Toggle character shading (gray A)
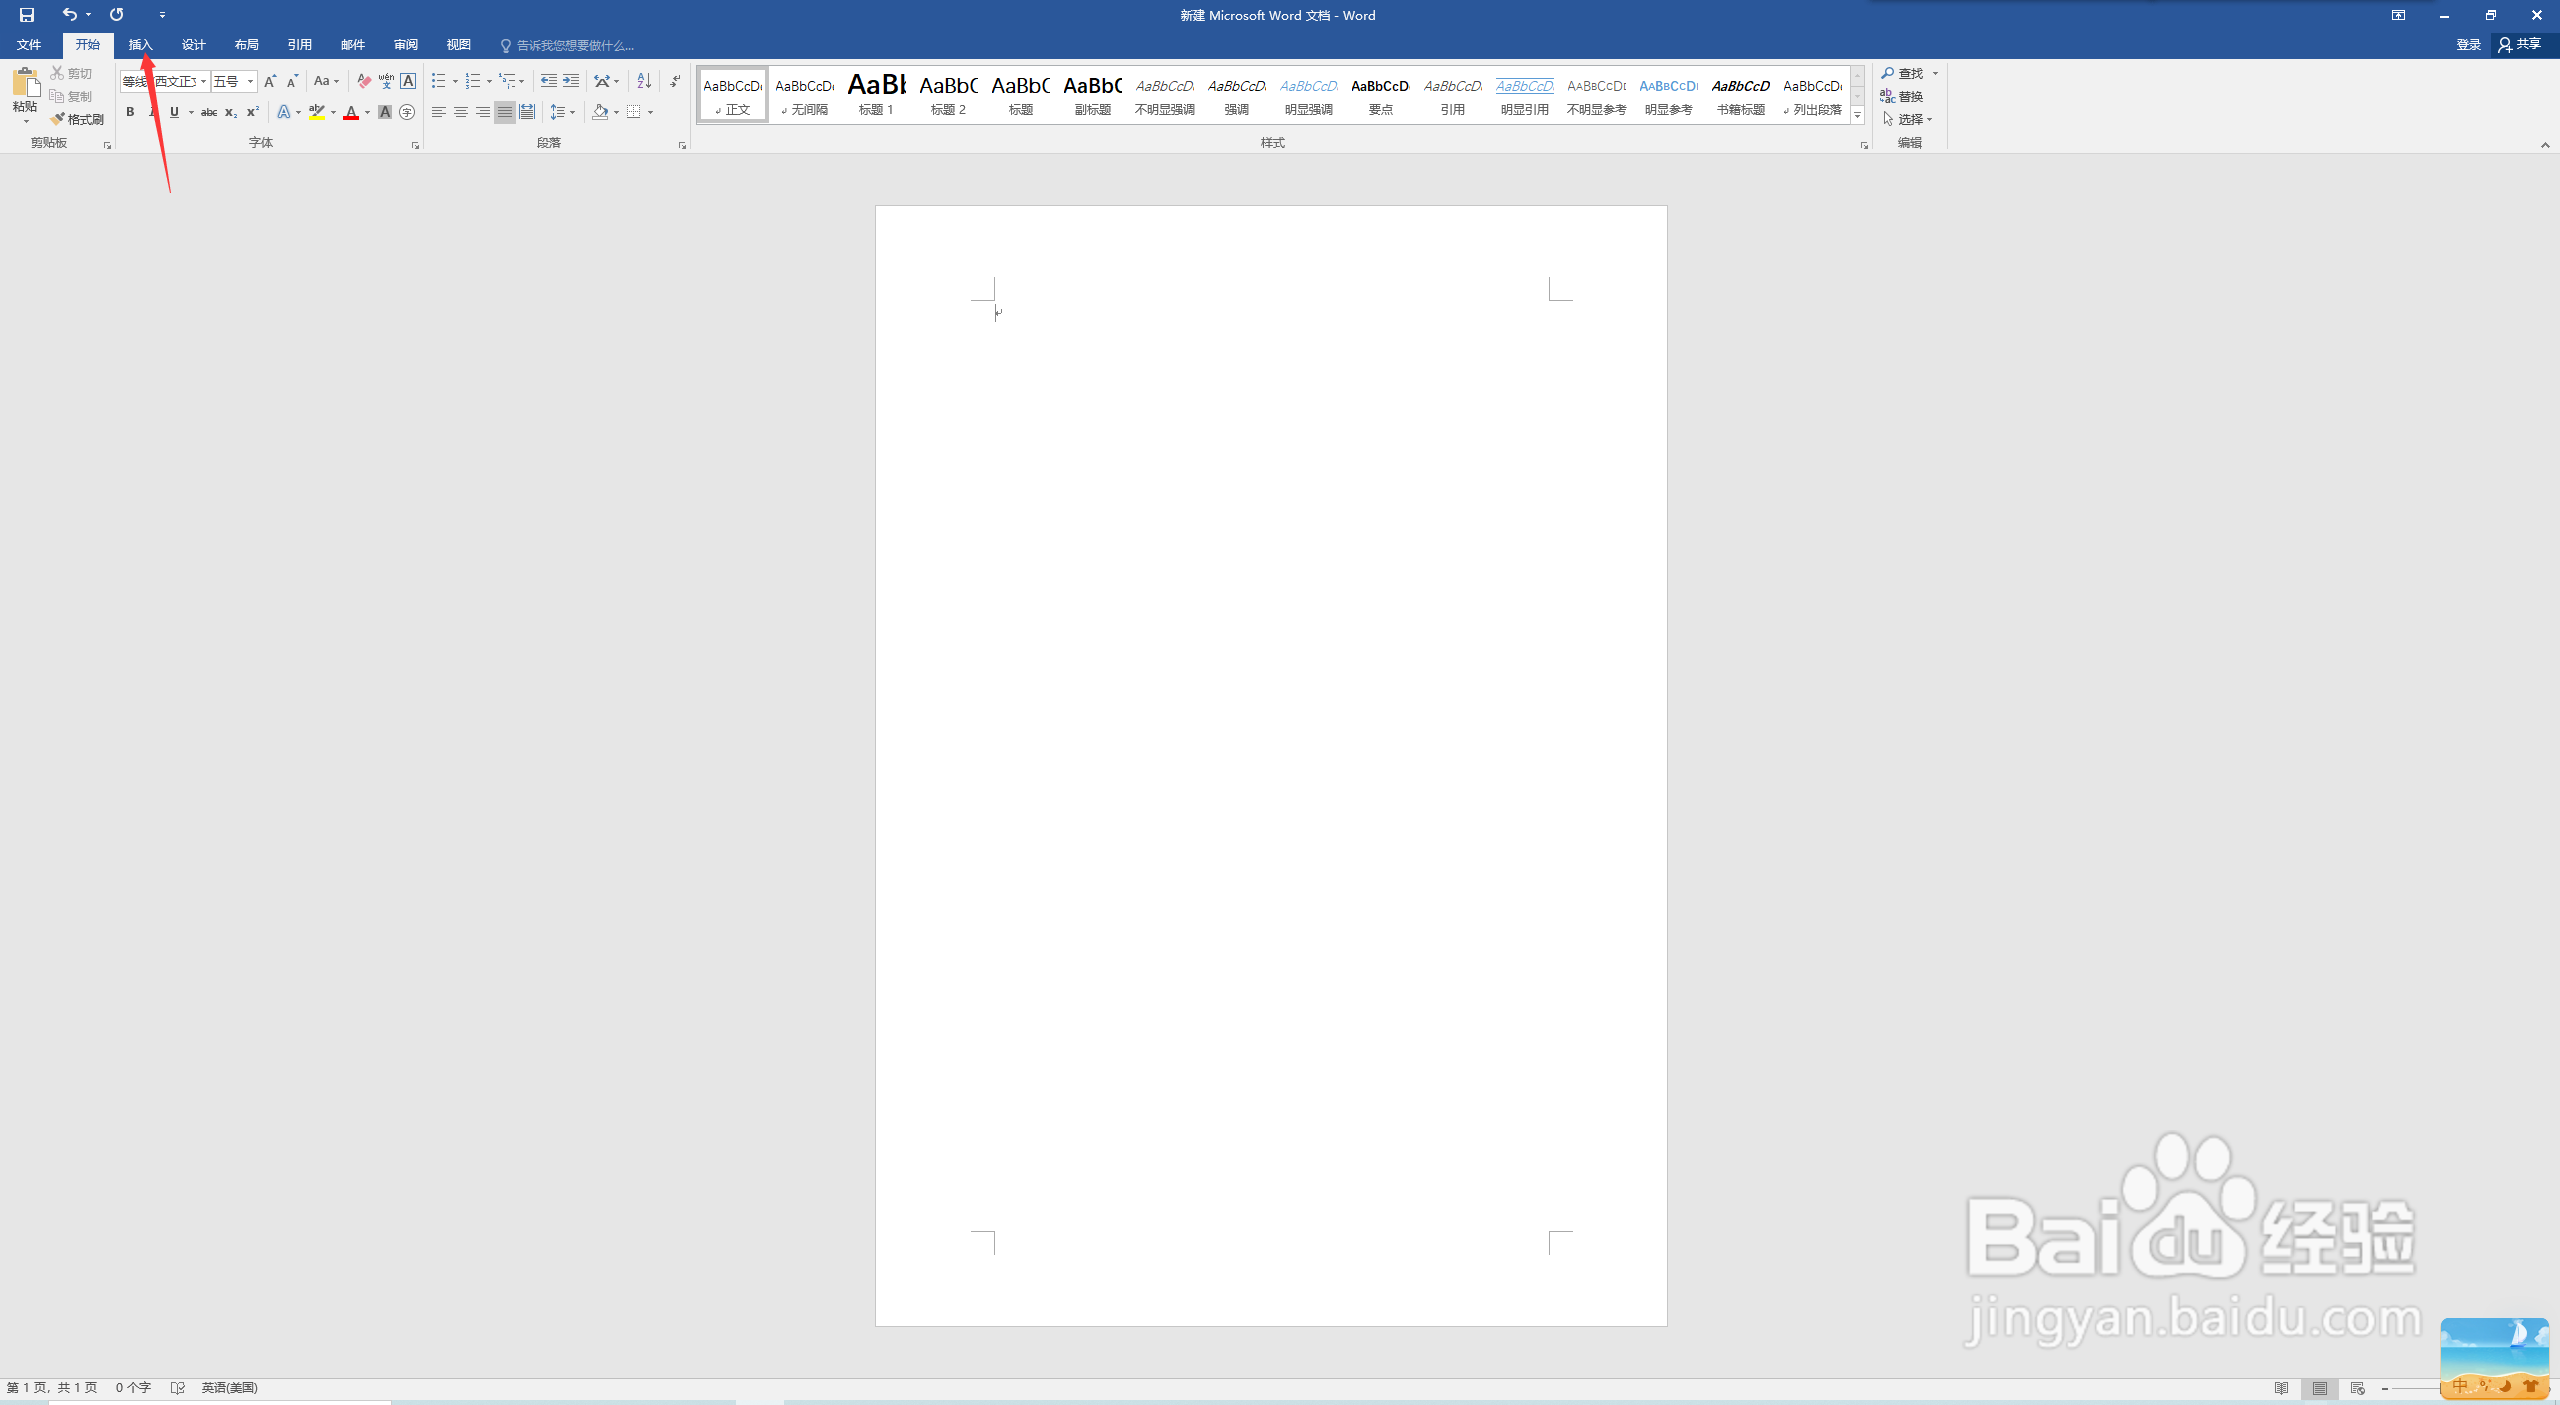The image size is (2560, 1405). point(385,112)
